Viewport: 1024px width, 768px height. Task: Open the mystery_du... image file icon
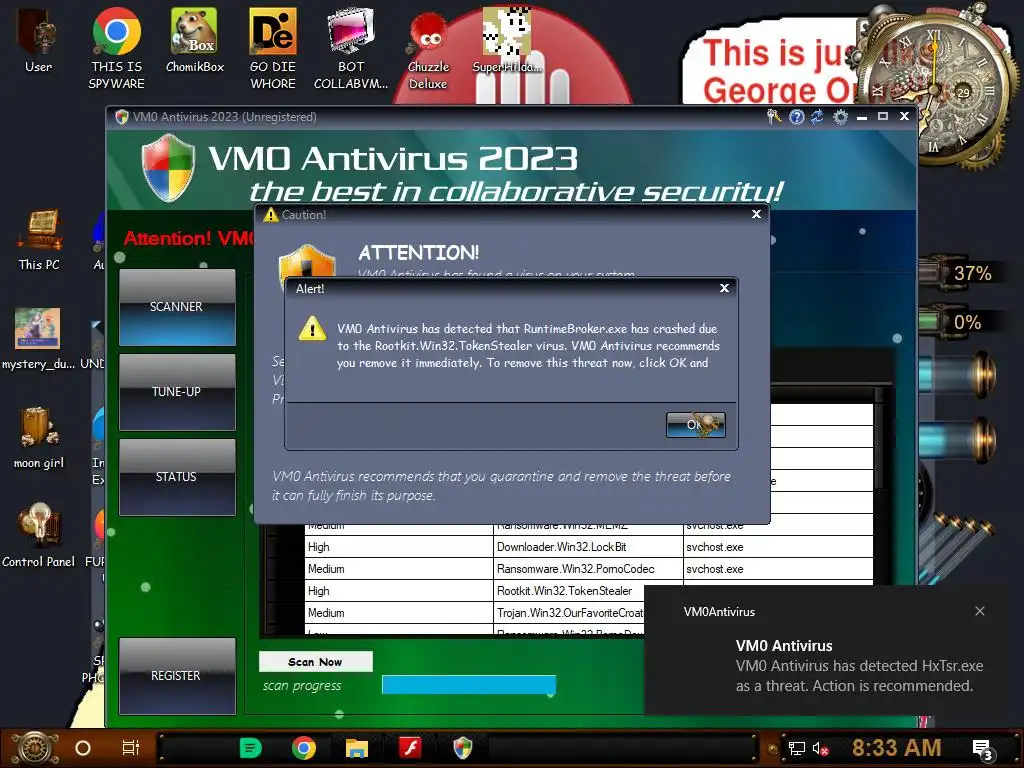(39, 338)
